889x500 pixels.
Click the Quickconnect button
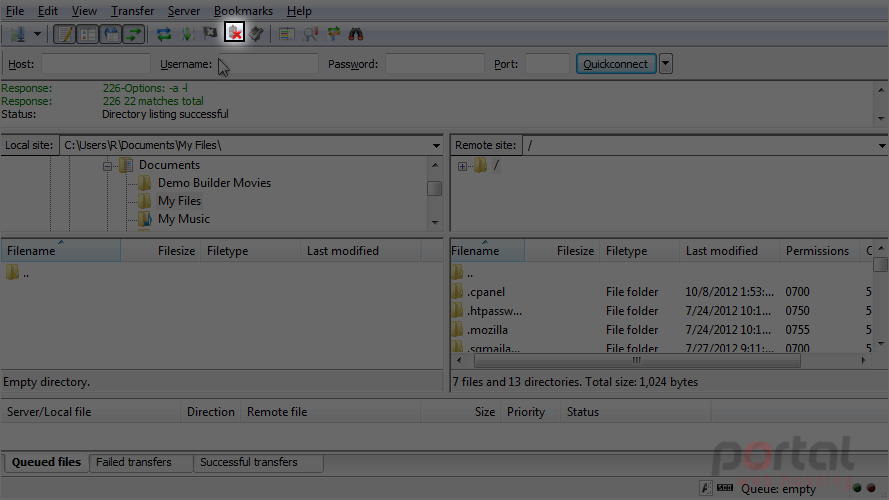click(616, 64)
